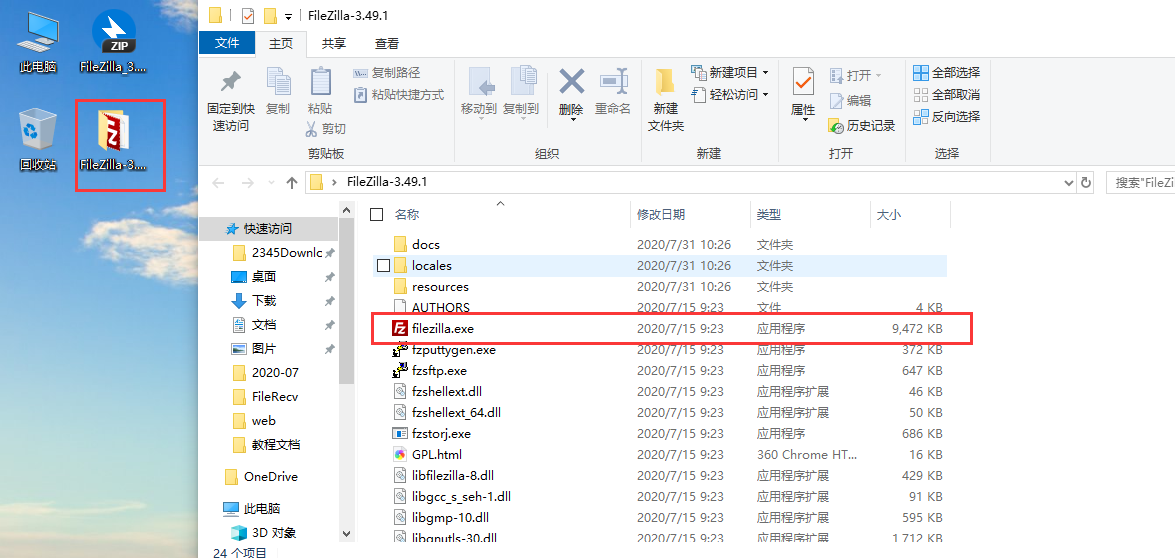Image resolution: width=1175 pixels, height=558 pixels.
Task: Select GPL.html file
Action: [660, 454]
